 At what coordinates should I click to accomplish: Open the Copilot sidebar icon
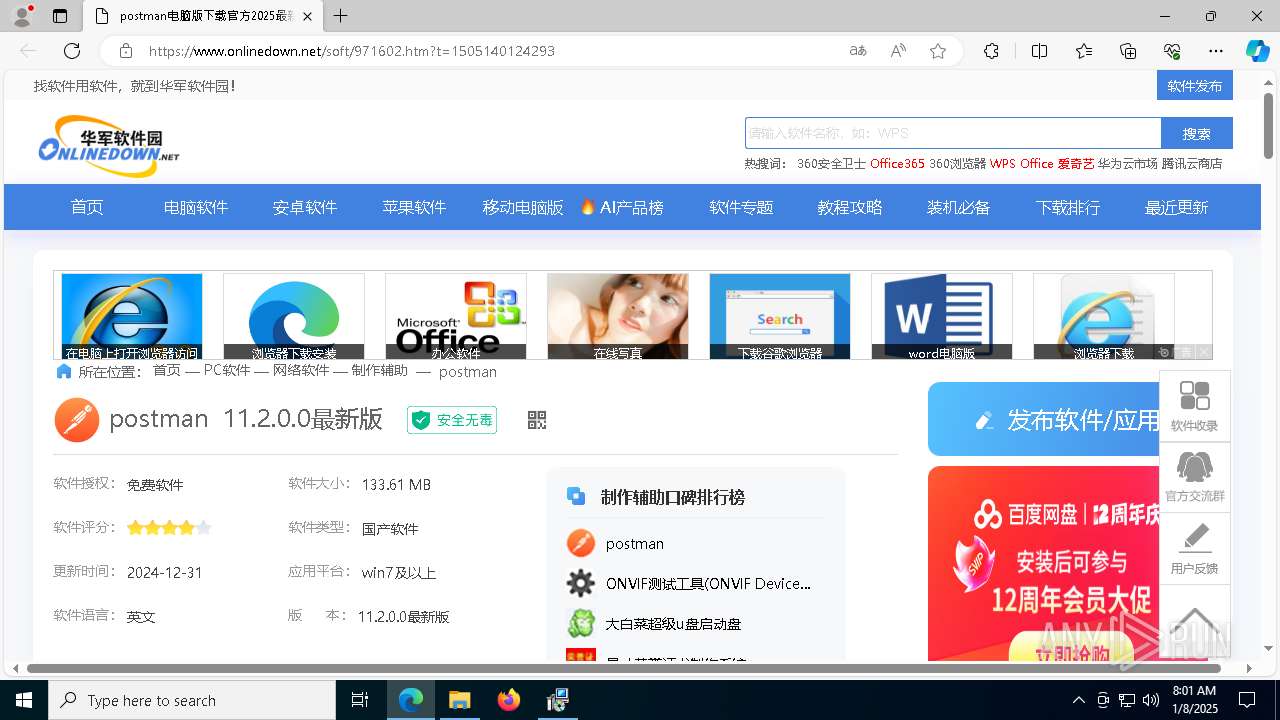pyautogui.click(x=1257, y=51)
